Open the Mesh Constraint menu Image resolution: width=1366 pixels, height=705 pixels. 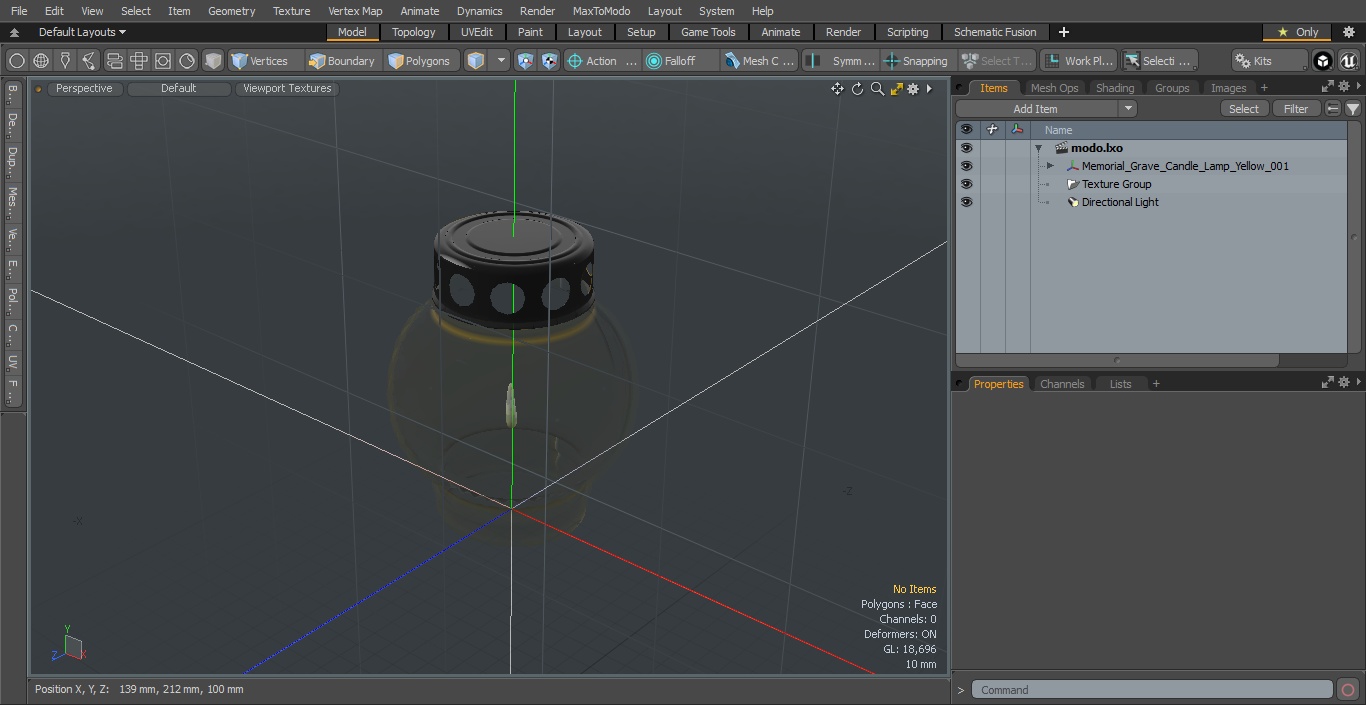tap(760, 61)
